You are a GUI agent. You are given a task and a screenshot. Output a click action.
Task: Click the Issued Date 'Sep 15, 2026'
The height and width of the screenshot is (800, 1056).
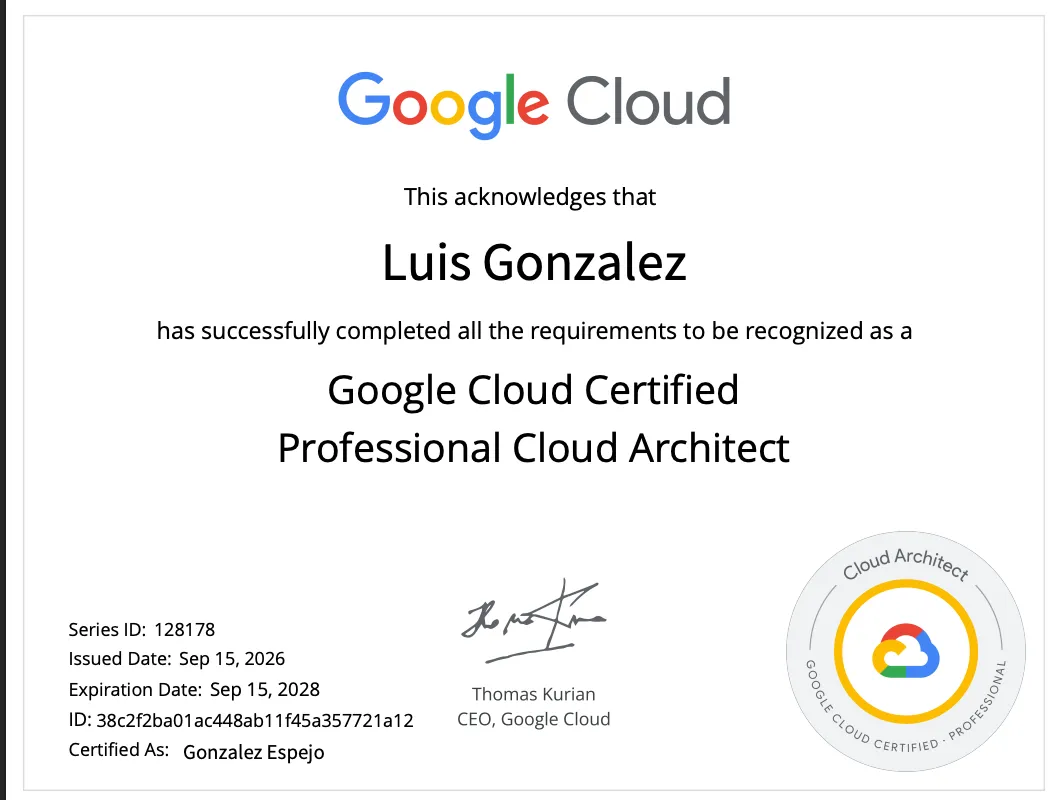pyautogui.click(x=232, y=659)
